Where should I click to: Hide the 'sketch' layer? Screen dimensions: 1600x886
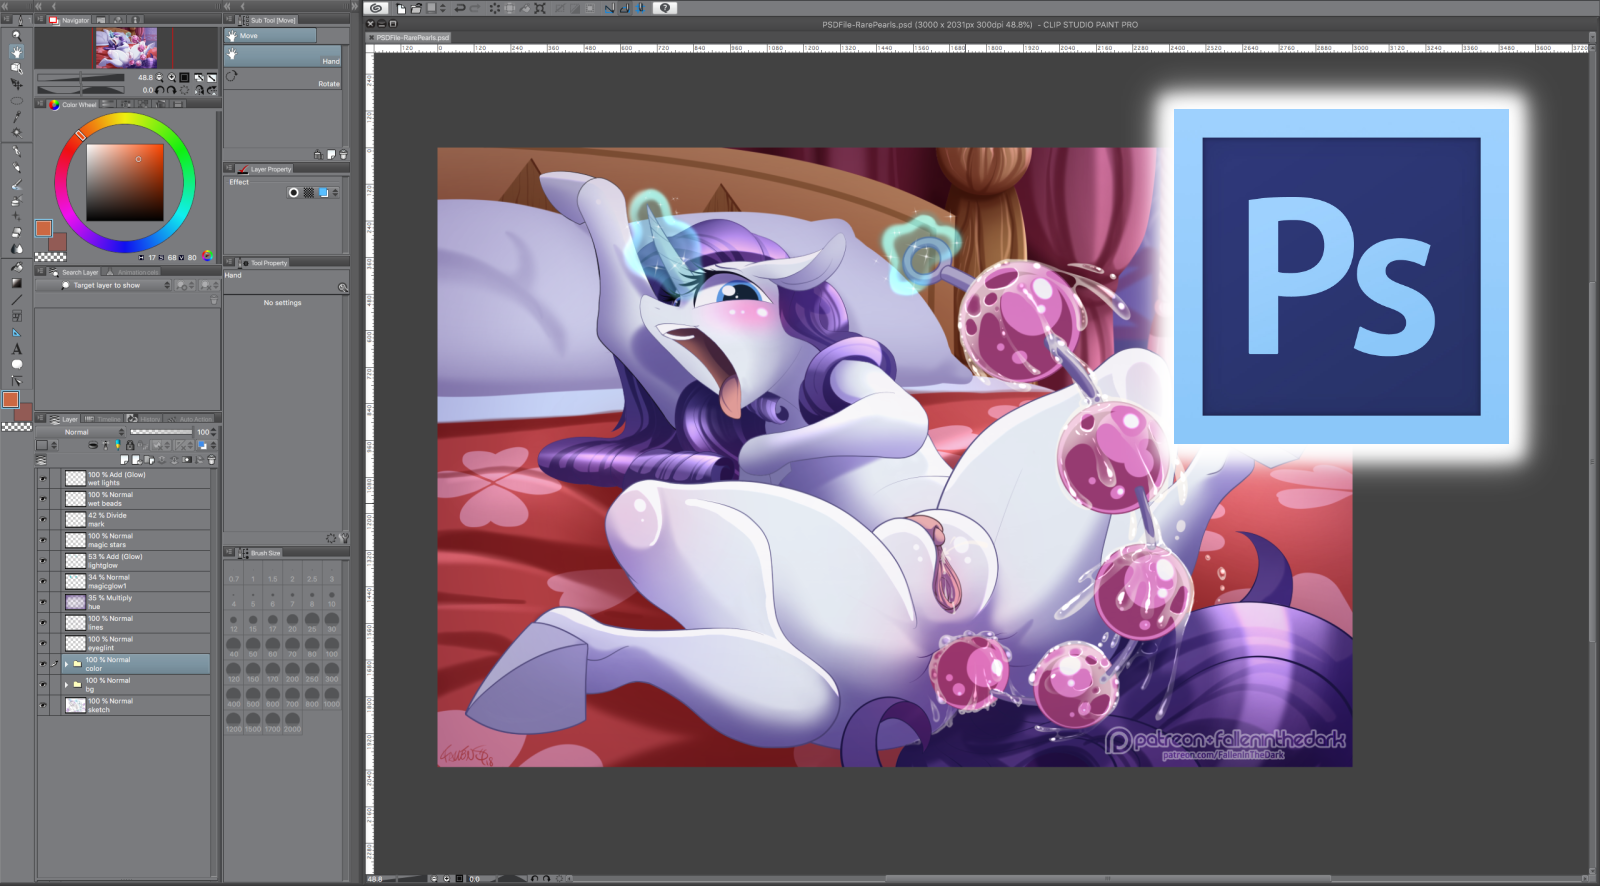tap(43, 705)
